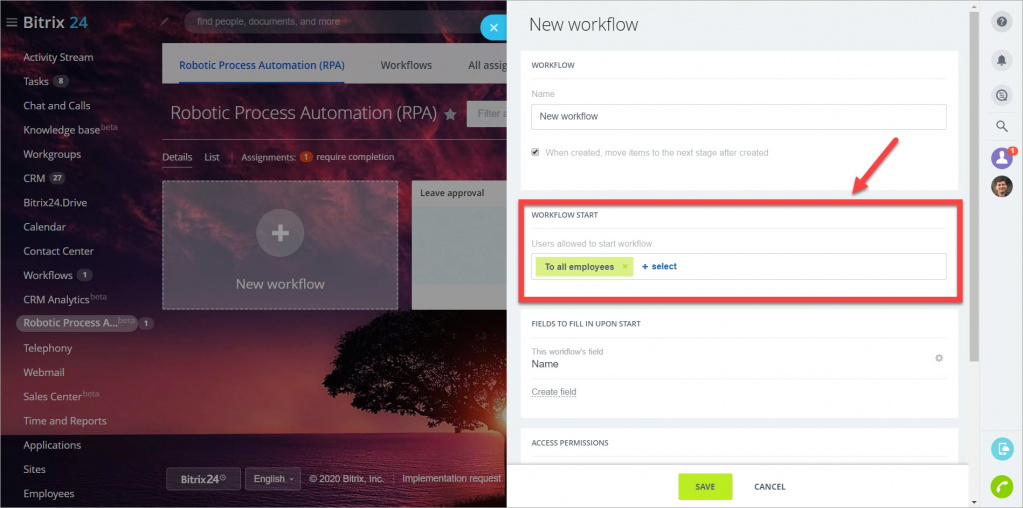Viewport: 1023px width, 508px height.
Task: Switch to the Workflows tab
Action: click(x=406, y=65)
